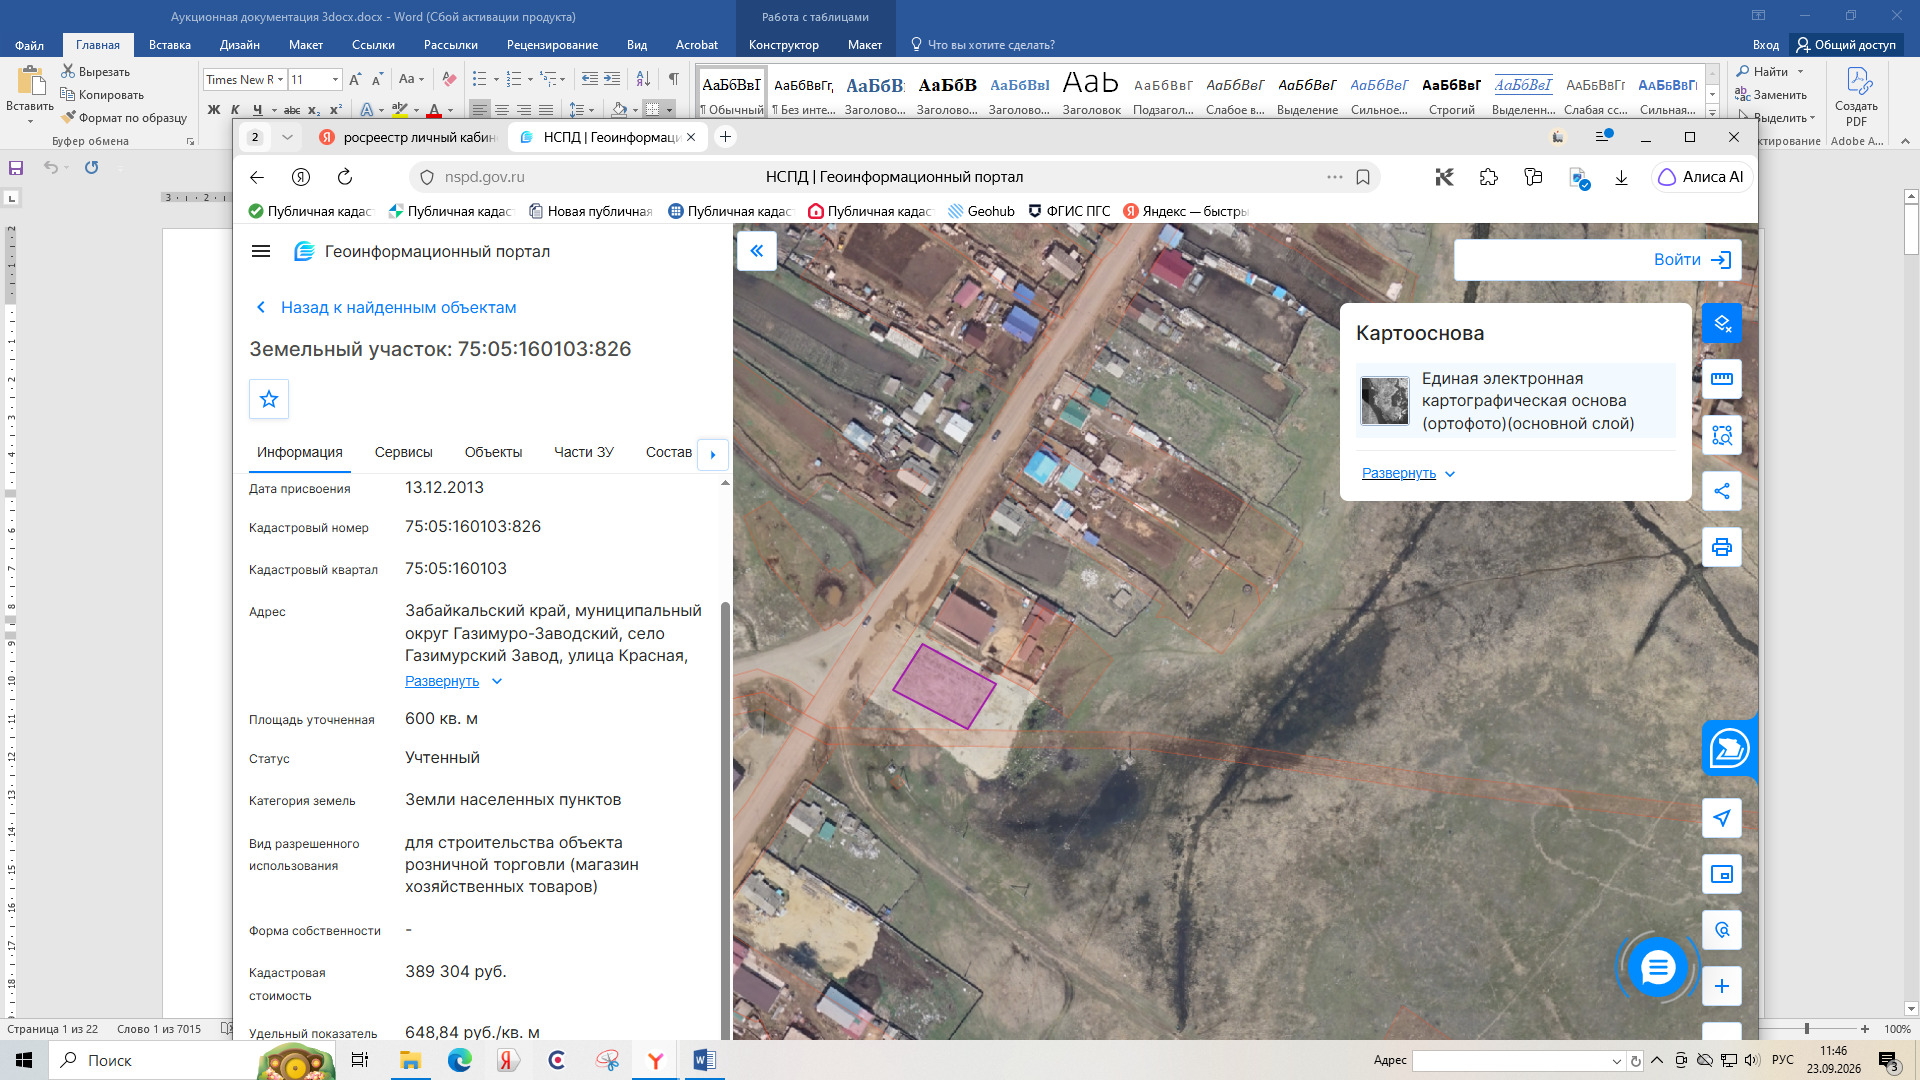The height and width of the screenshot is (1080, 1920).
Task: Add land plot to favorites star
Action: (x=269, y=399)
